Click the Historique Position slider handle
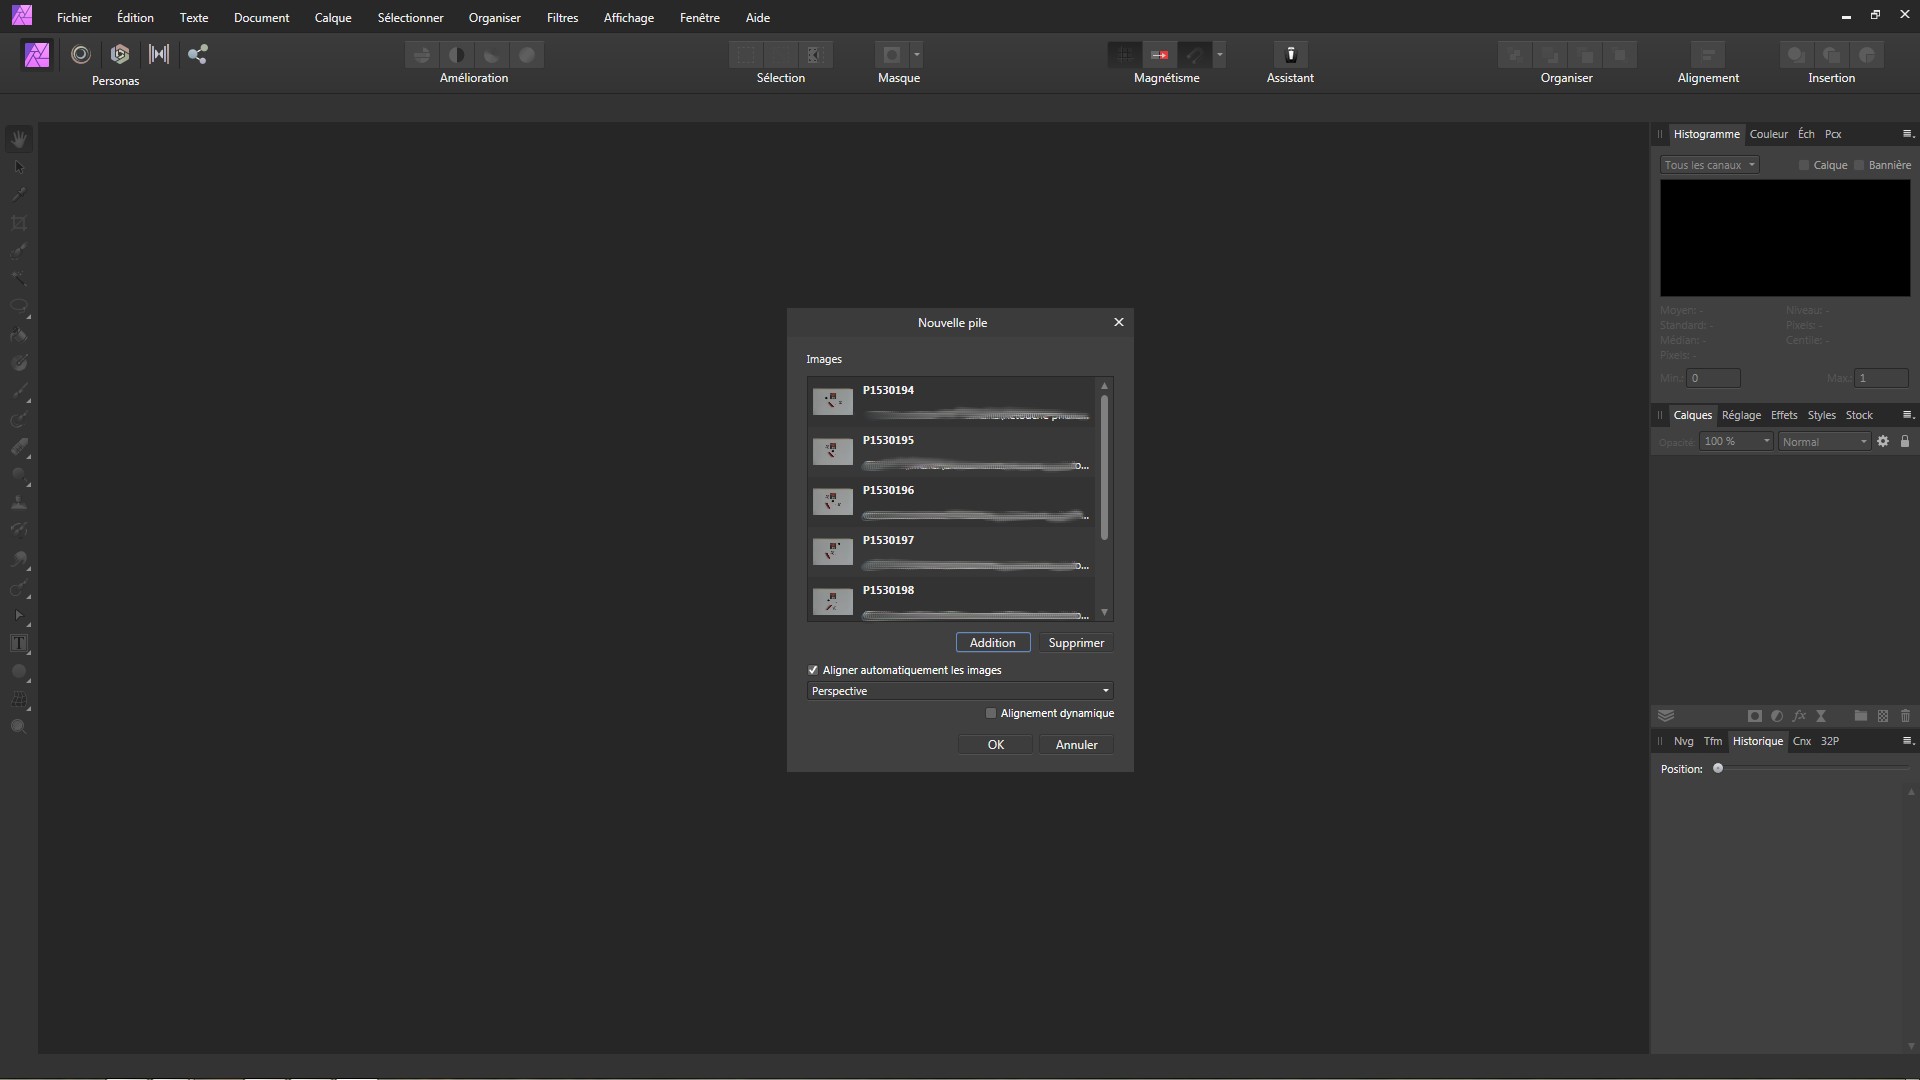1920x1080 pixels. pyautogui.click(x=1718, y=769)
